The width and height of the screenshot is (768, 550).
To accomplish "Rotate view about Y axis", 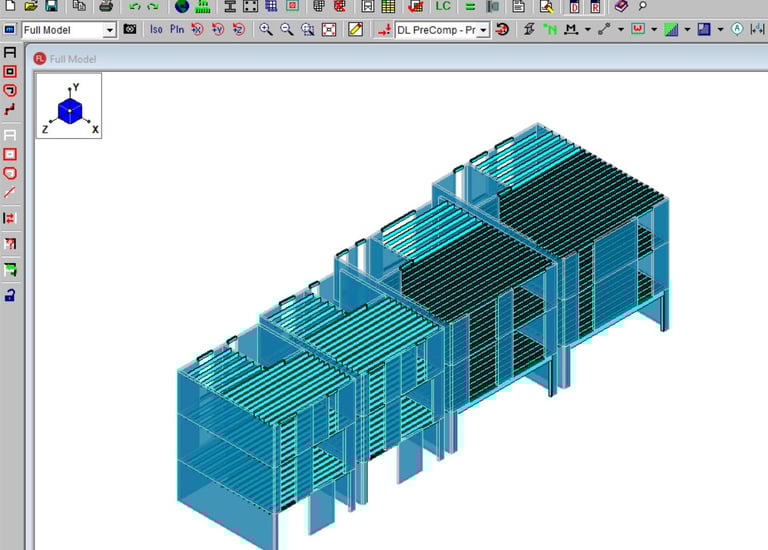I will 218,29.
